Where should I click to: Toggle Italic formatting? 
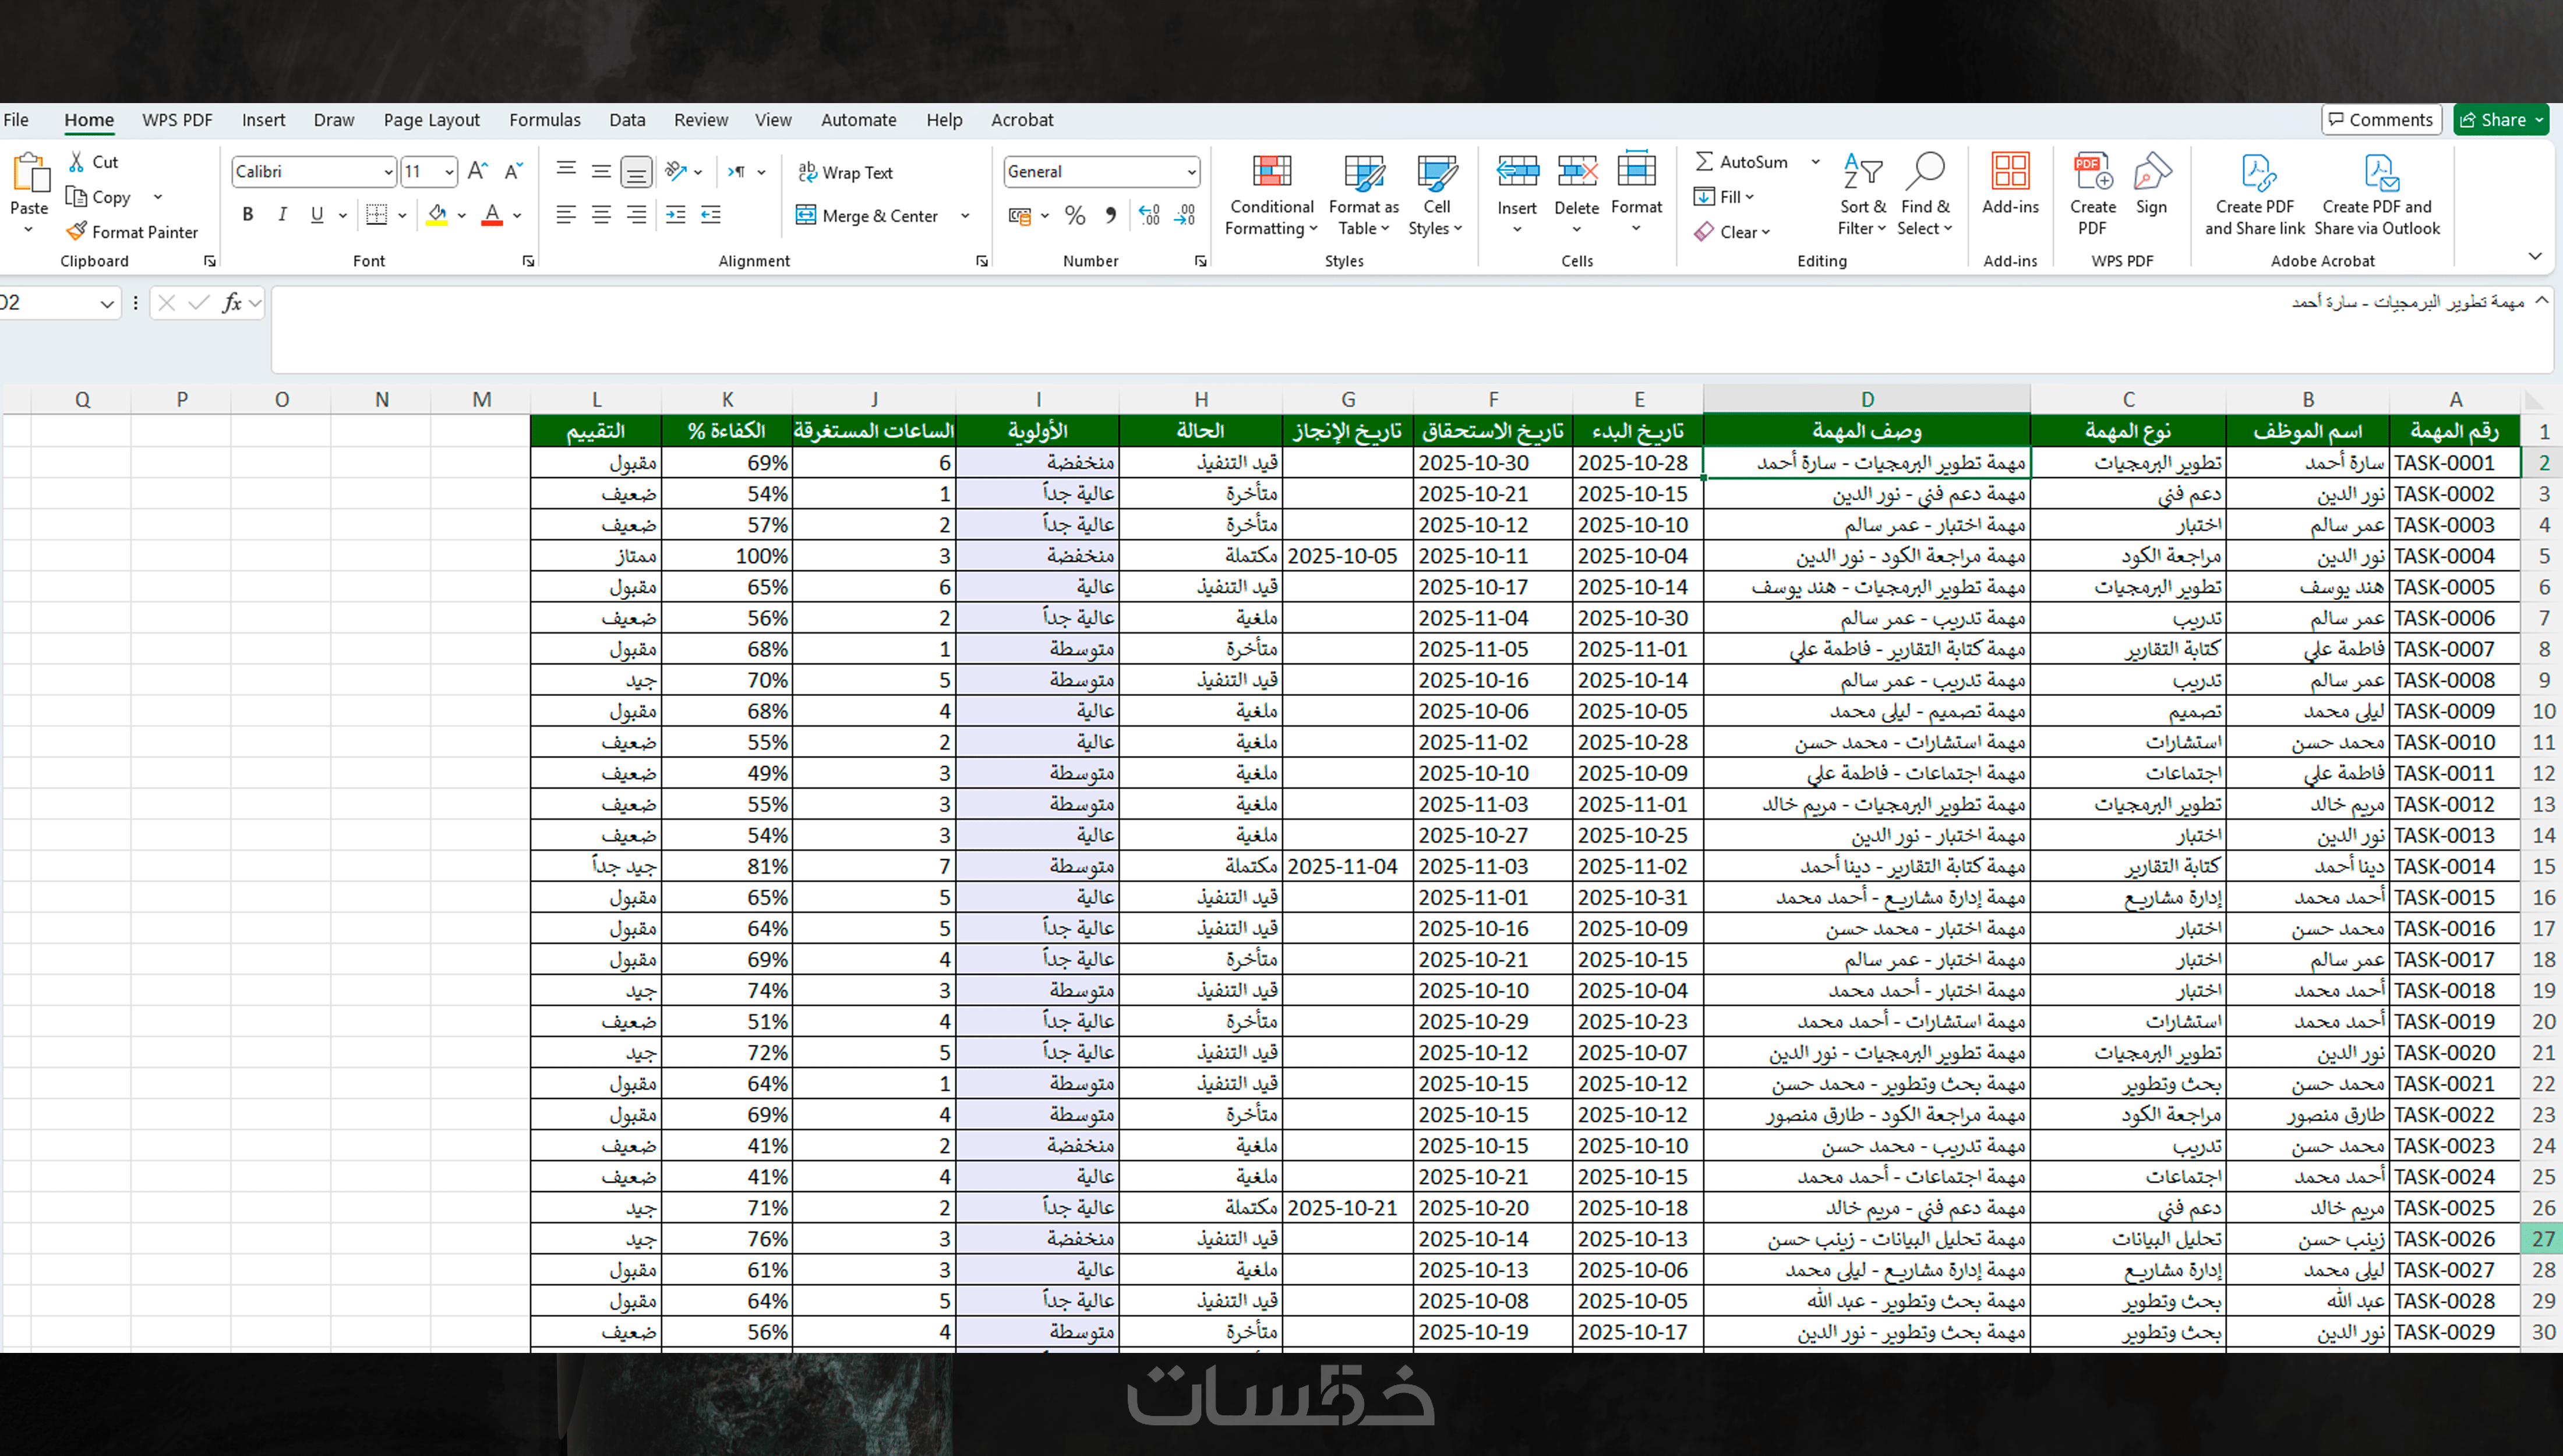(x=283, y=215)
